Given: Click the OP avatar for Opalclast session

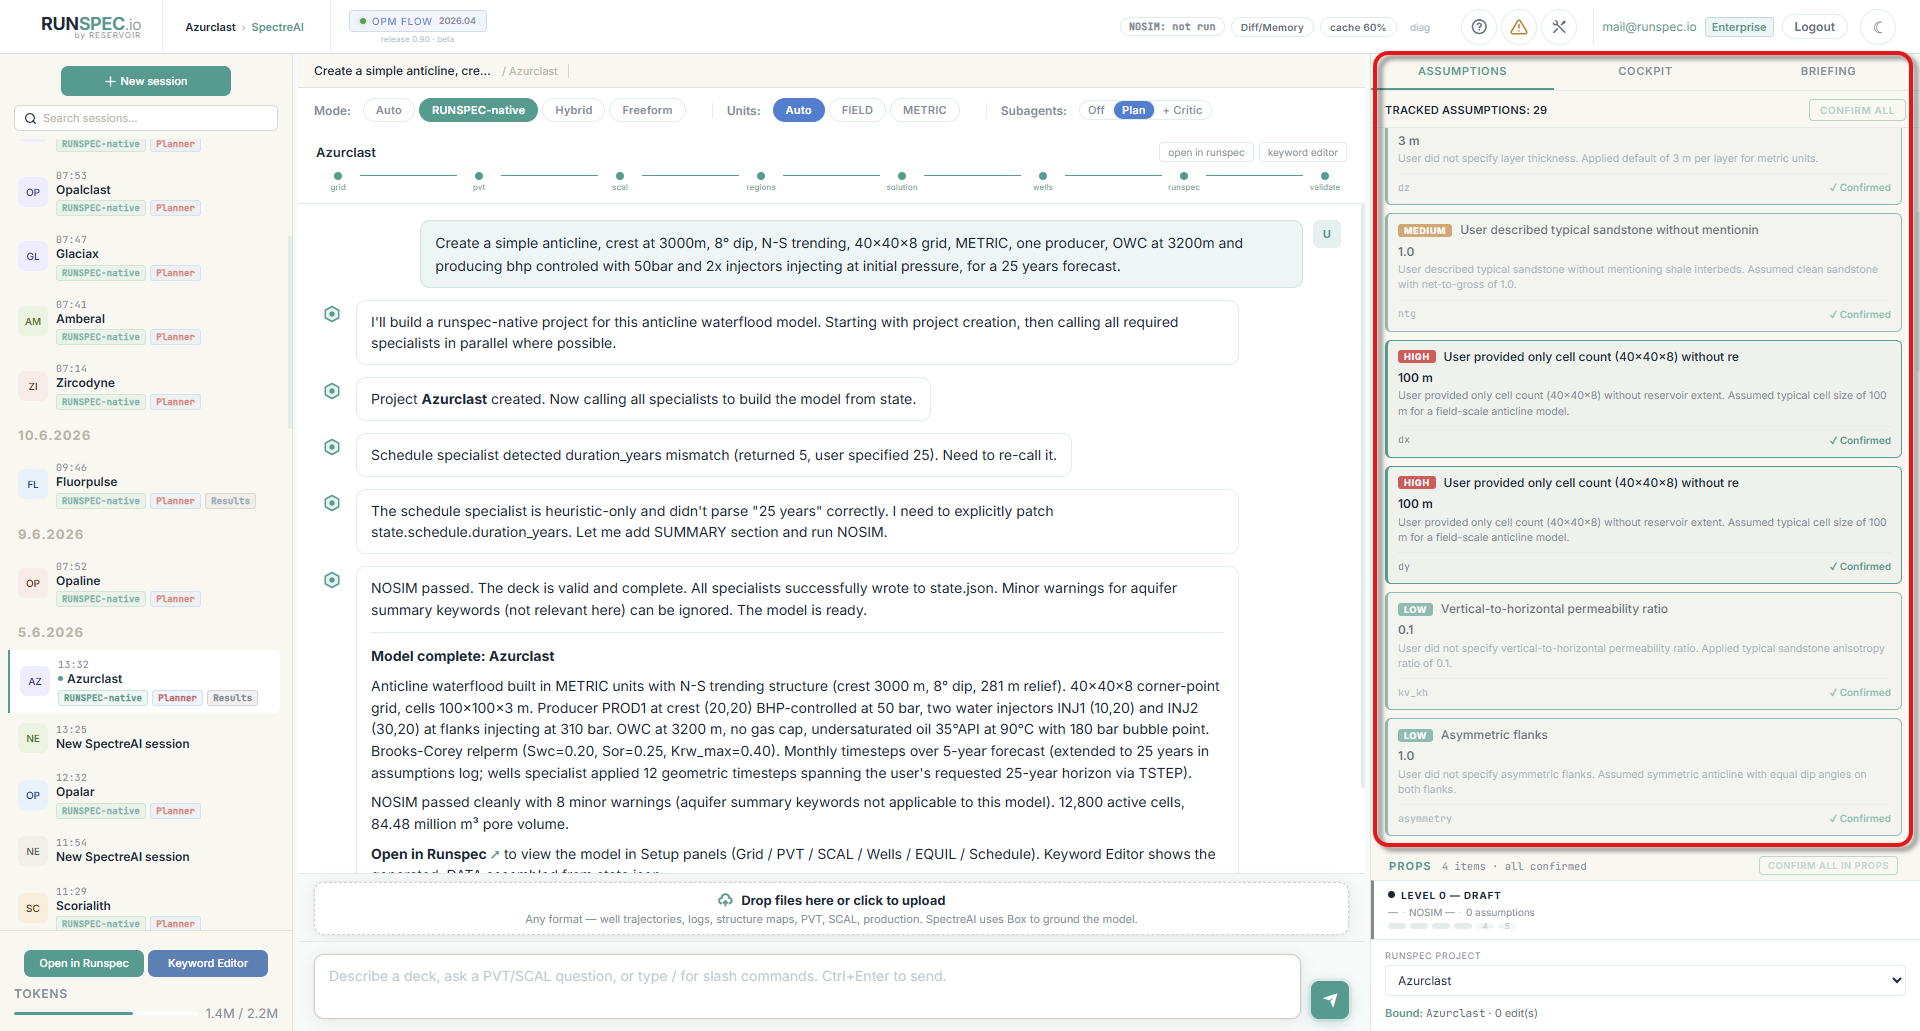Looking at the screenshot, I should [33, 192].
